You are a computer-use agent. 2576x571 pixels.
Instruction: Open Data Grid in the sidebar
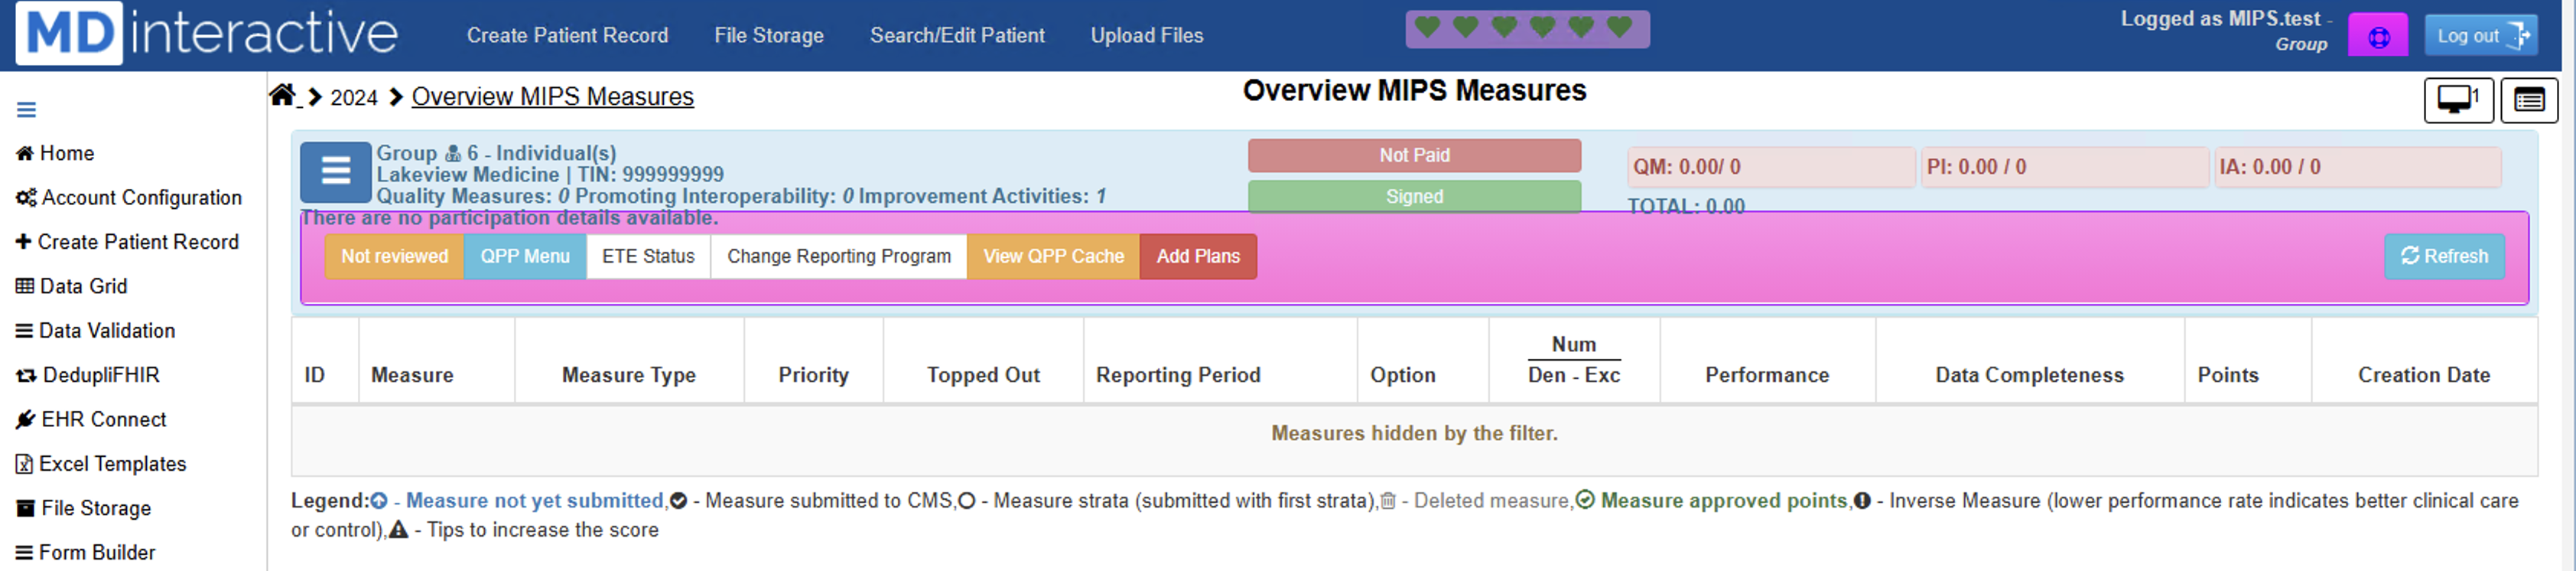click(x=71, y=286)
